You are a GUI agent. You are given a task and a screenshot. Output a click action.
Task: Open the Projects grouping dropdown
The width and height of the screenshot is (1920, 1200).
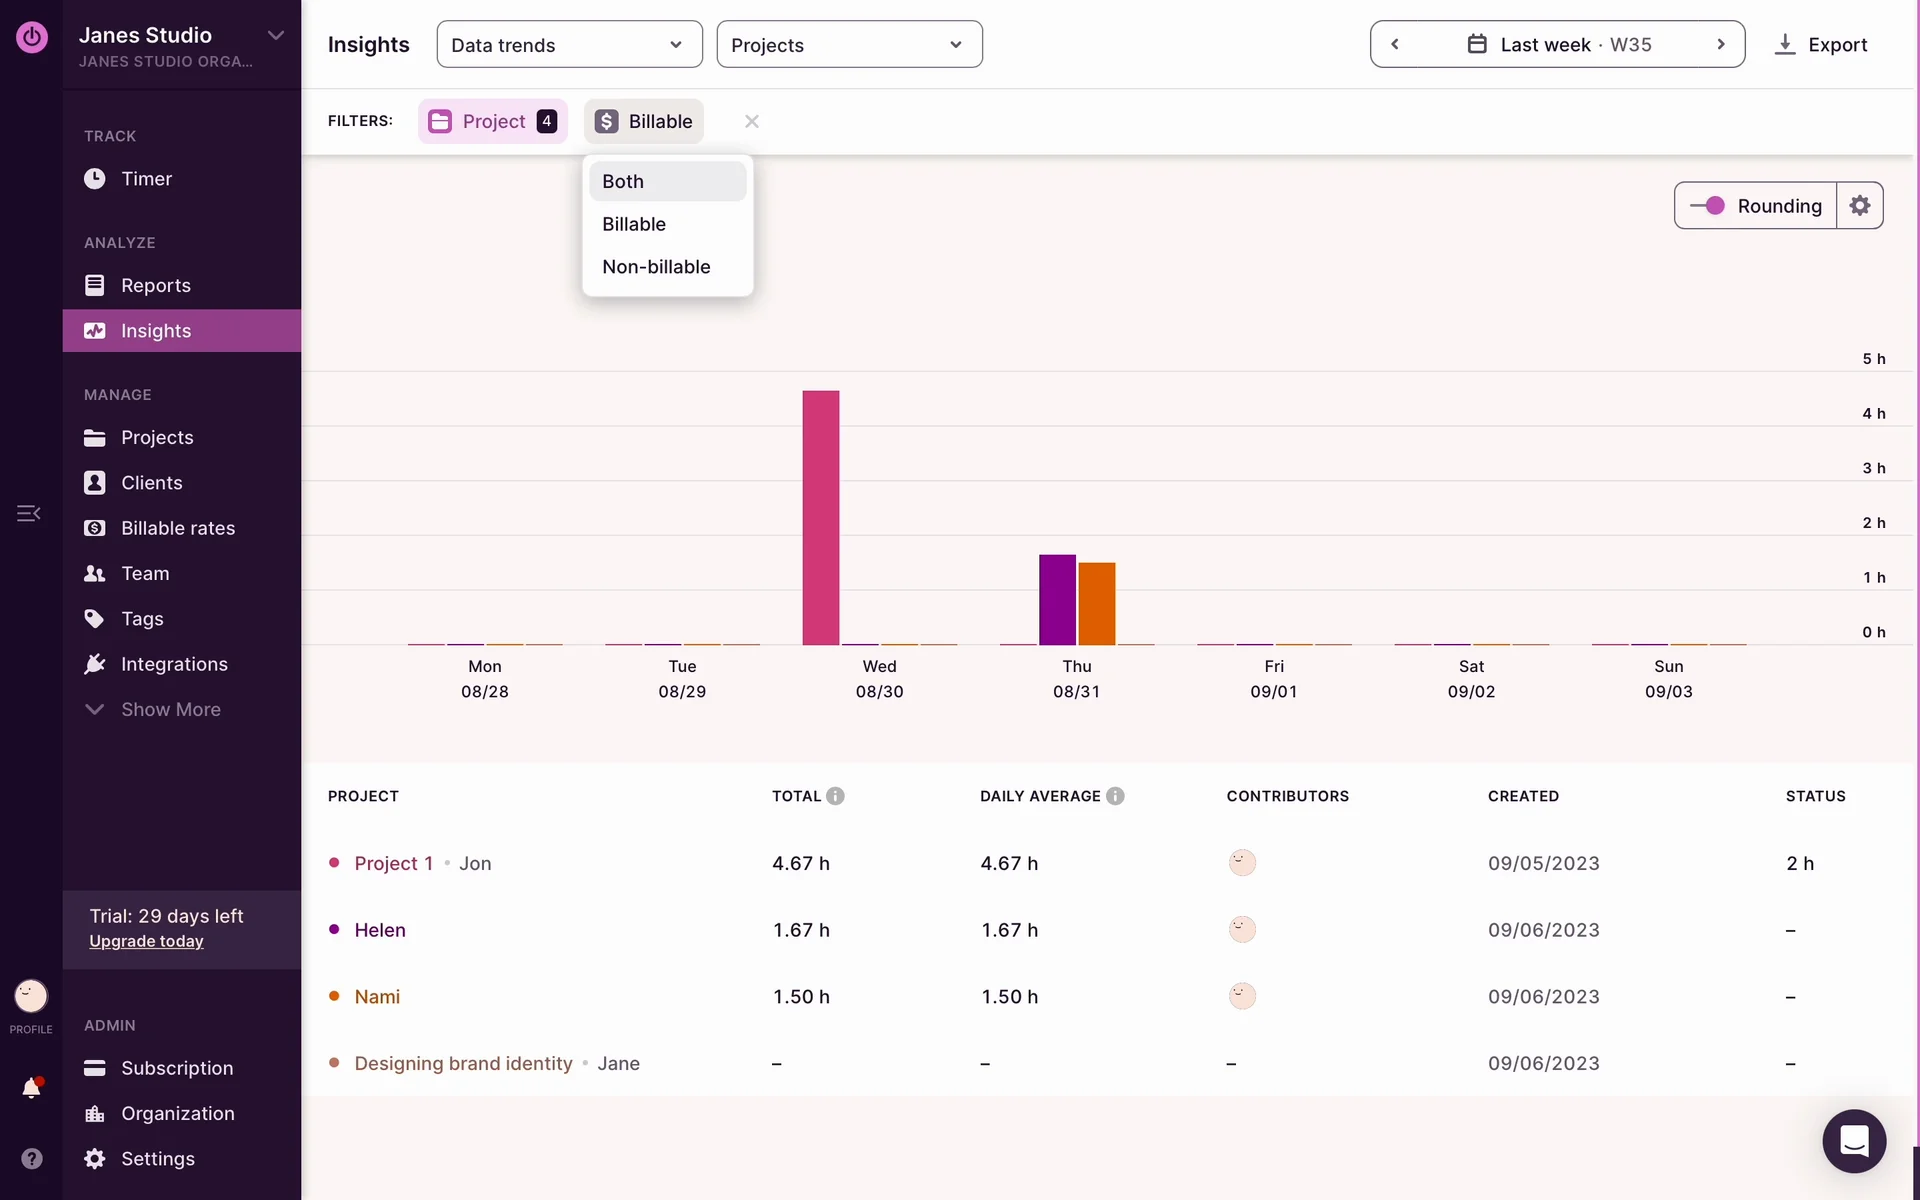pos(849,45)
